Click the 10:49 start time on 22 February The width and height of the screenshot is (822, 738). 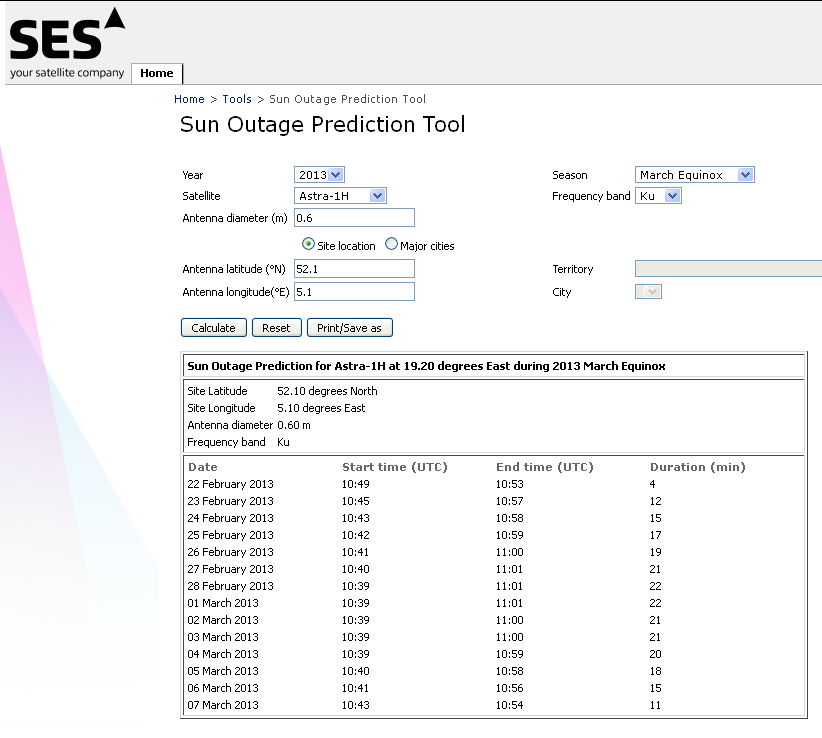355,484
